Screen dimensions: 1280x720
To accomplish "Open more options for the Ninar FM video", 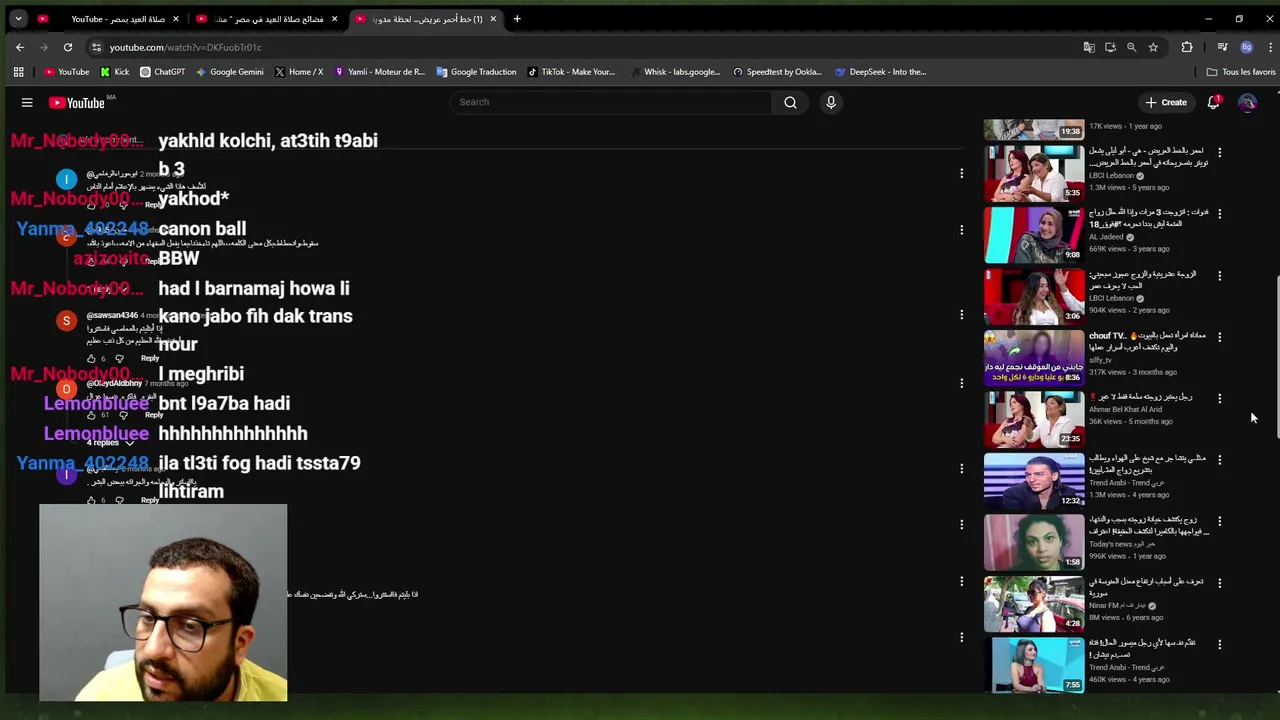I will [1219, 583].
